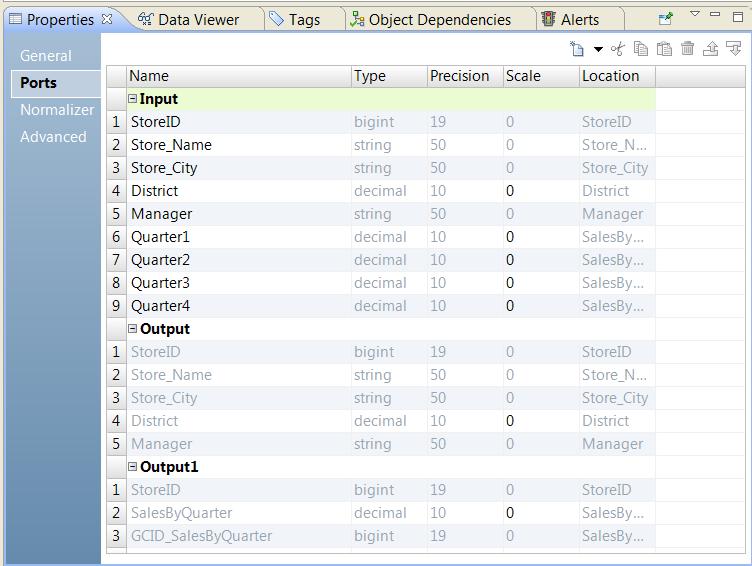This screenshot has width=752, height=566.
Task: Select the Advanced section
Action: tap(53, 137)
